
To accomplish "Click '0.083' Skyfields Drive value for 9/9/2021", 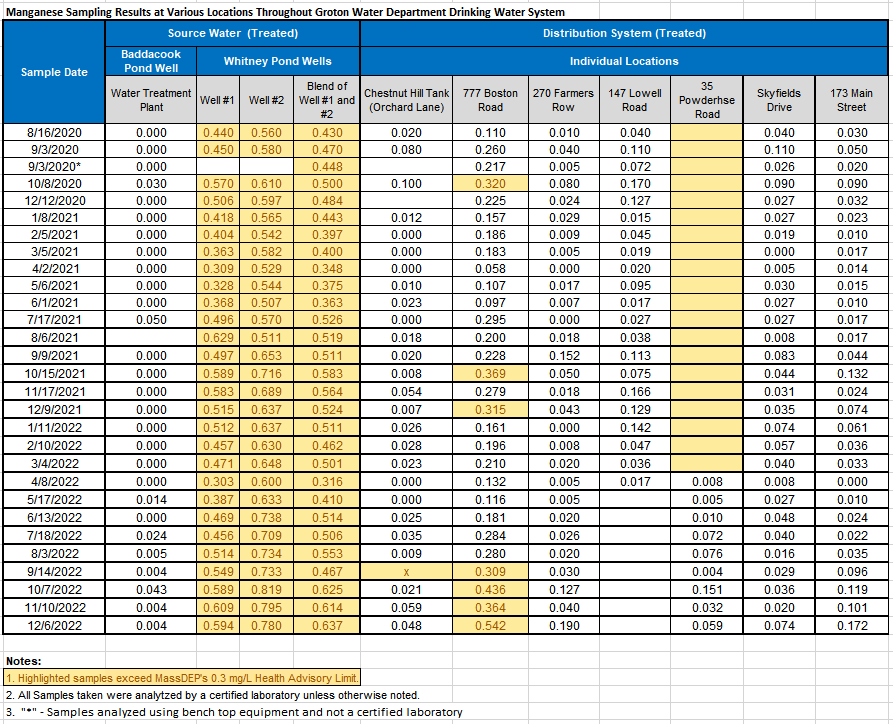I will click(779, 355).
